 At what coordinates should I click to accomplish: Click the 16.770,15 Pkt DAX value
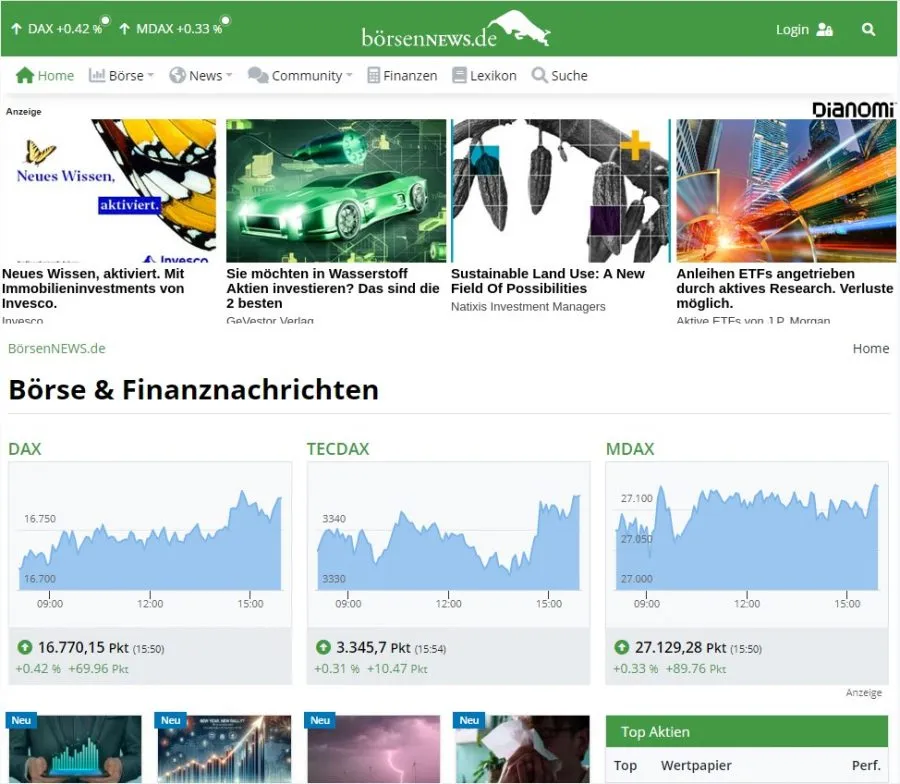[x=83, y=647]
